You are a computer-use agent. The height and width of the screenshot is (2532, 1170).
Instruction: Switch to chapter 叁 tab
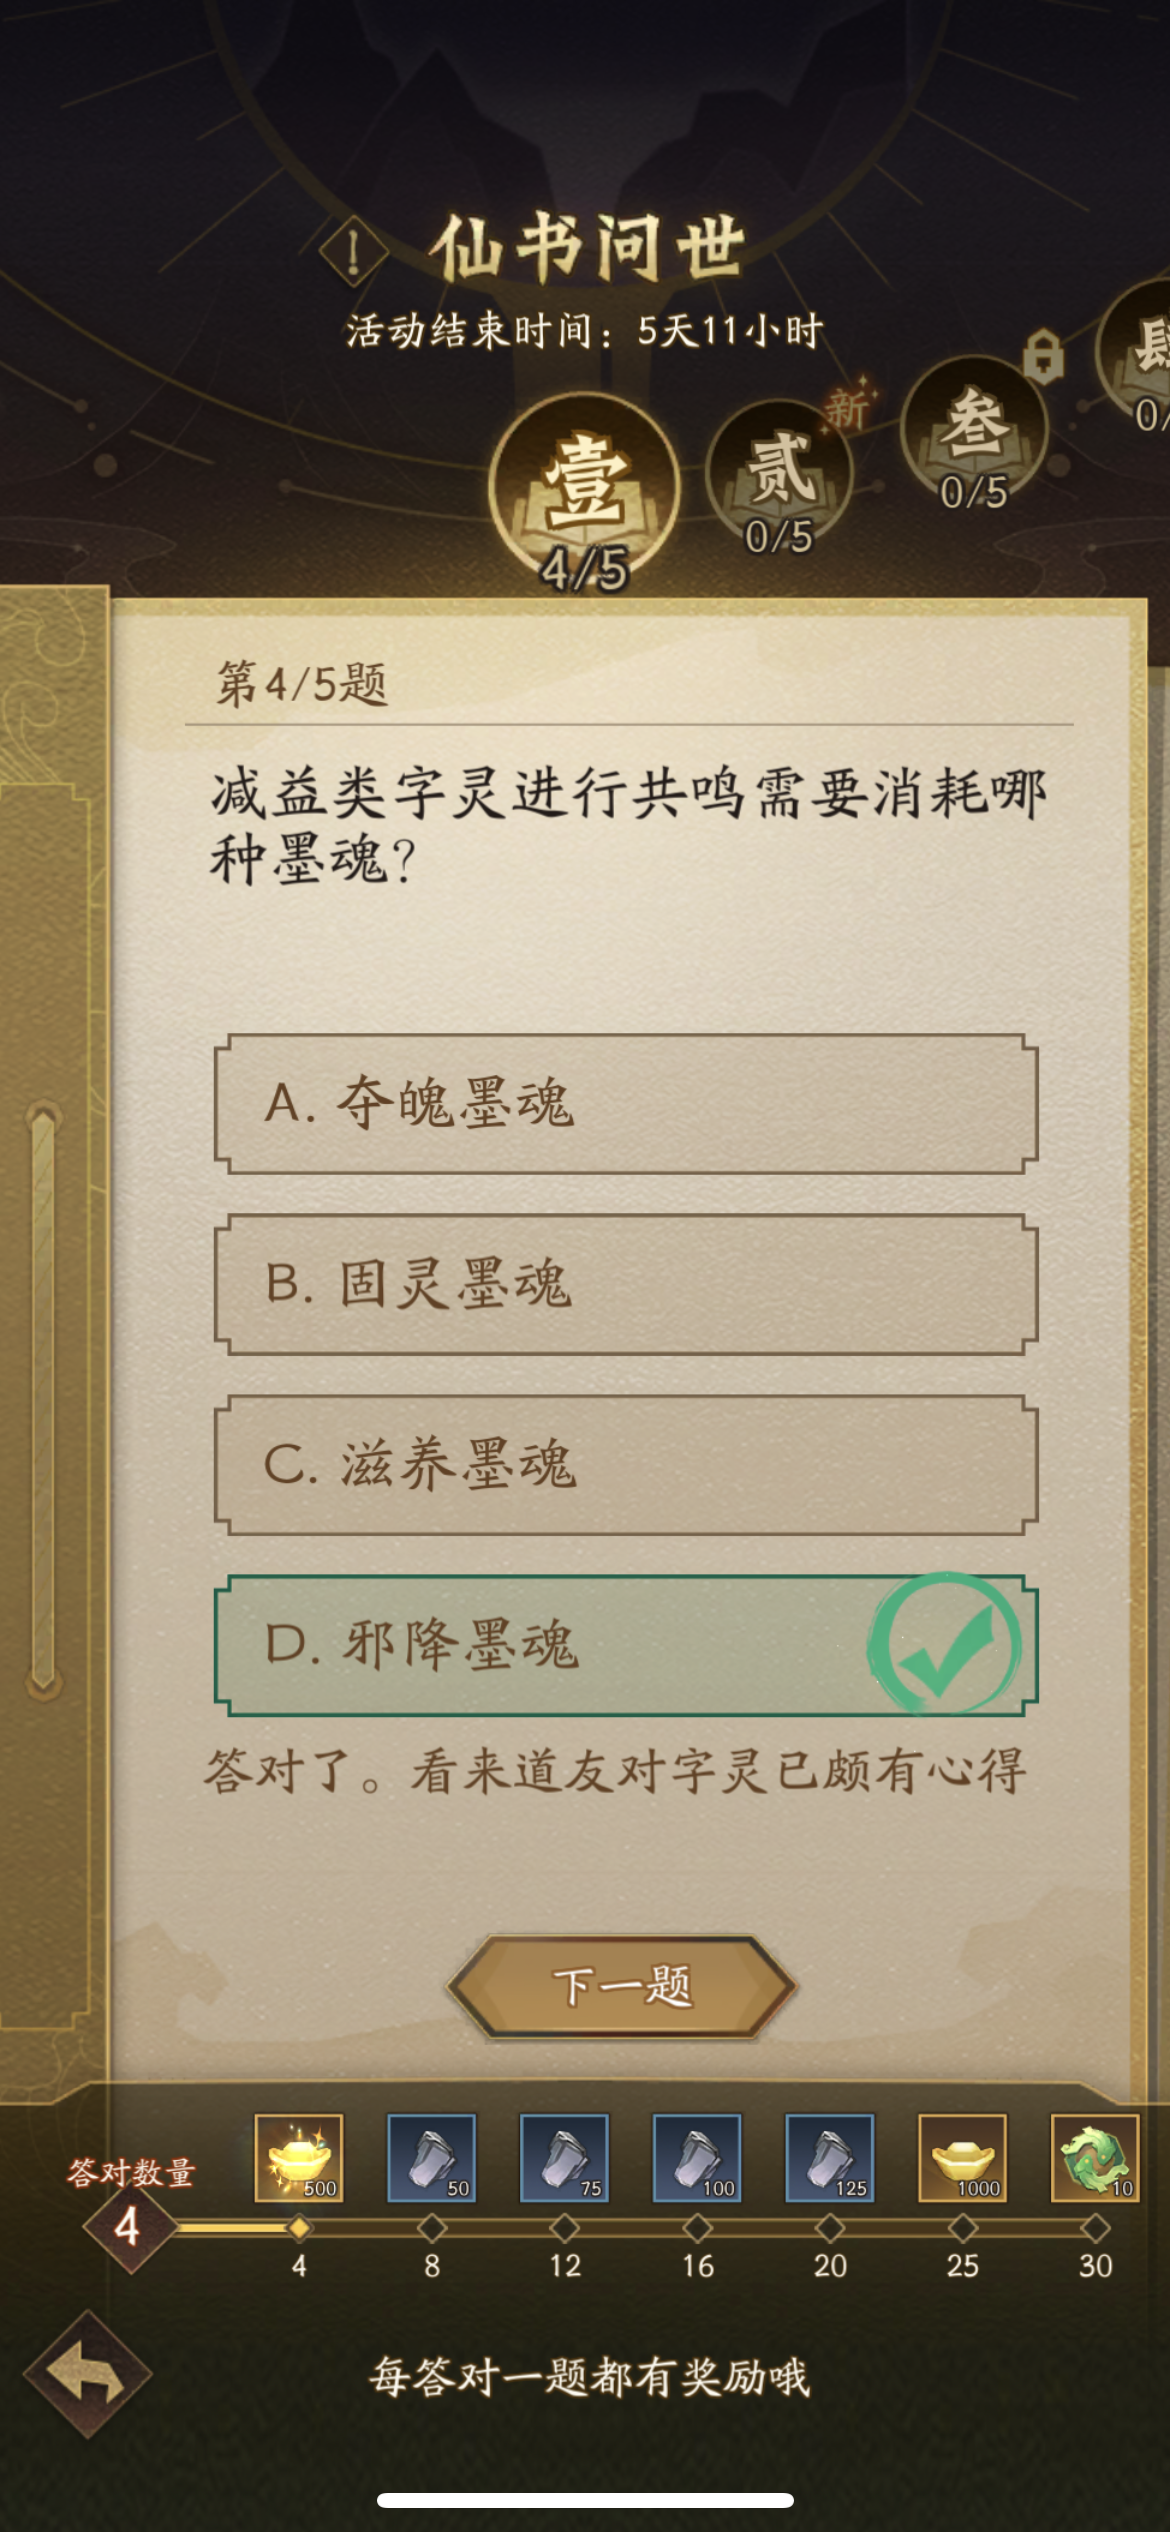974,435
